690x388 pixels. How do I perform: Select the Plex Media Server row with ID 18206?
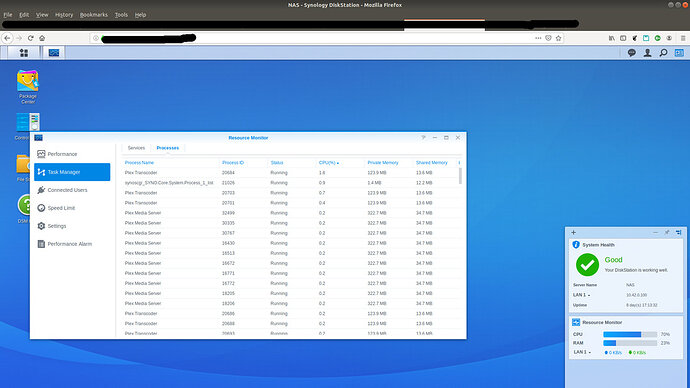click(x=290, y=304)
